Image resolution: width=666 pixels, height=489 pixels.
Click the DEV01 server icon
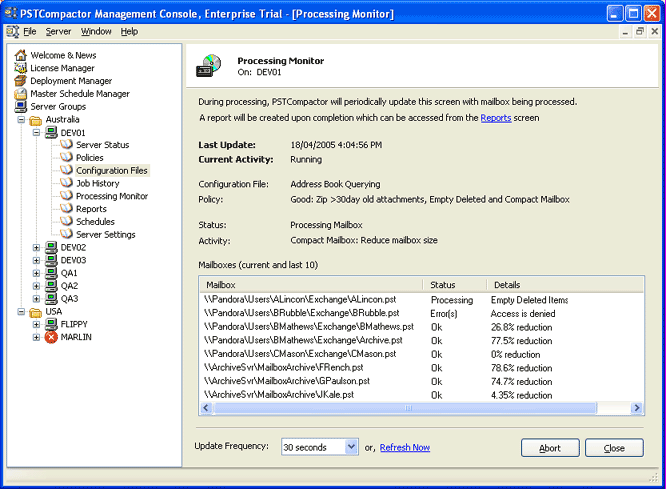pos(51,133)
